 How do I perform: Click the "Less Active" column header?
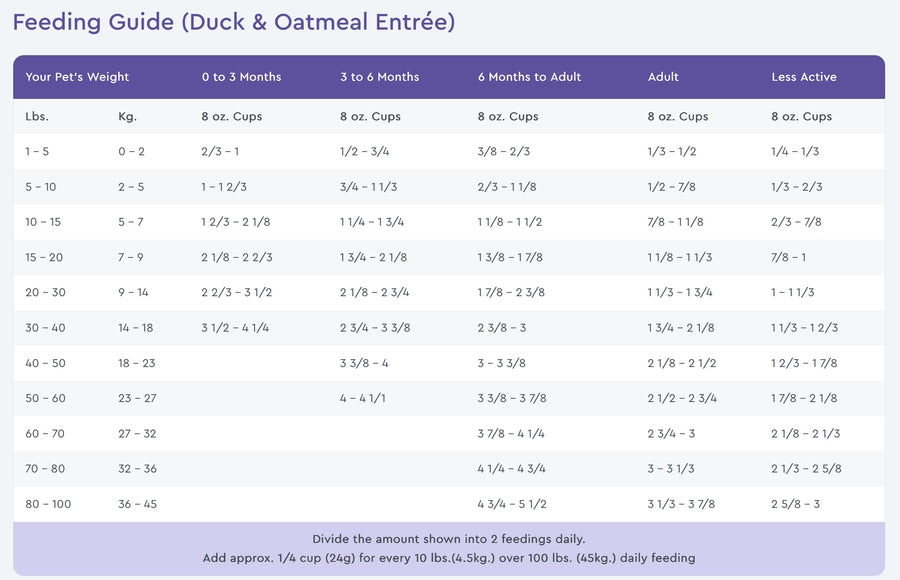803,77
